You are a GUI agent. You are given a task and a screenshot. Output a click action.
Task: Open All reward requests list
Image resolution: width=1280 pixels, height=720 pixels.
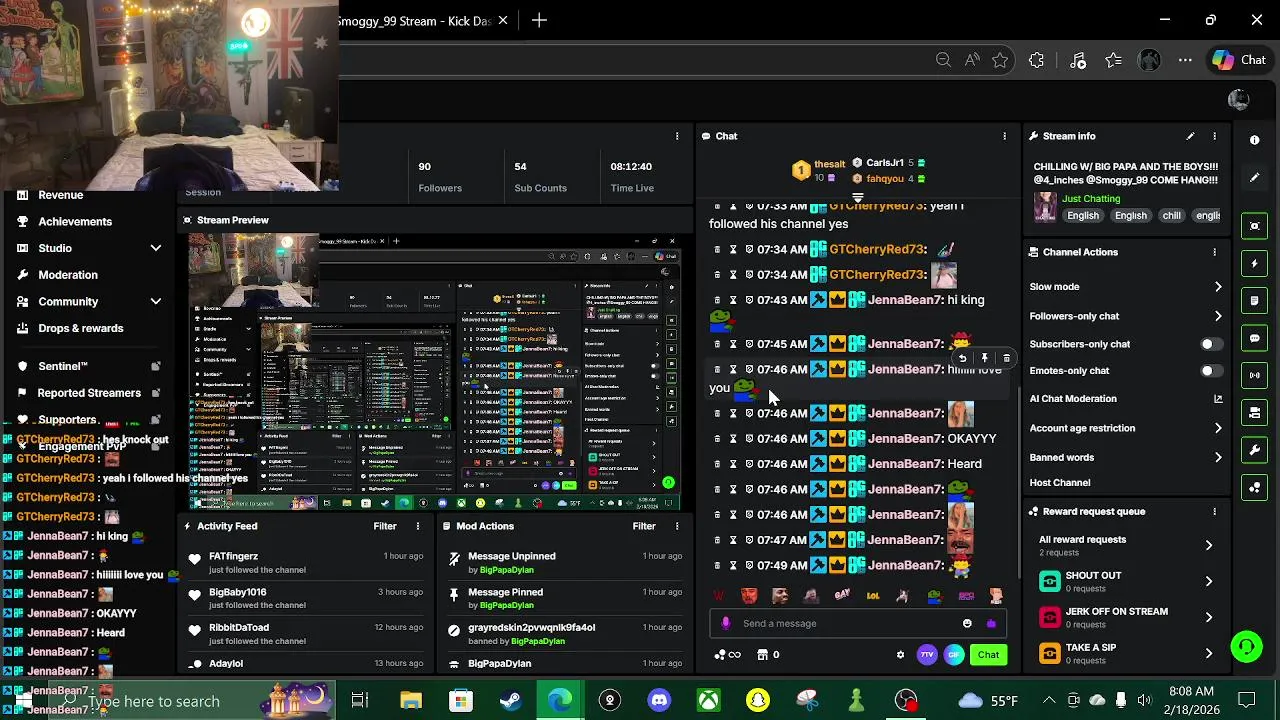coord(1127,545)
